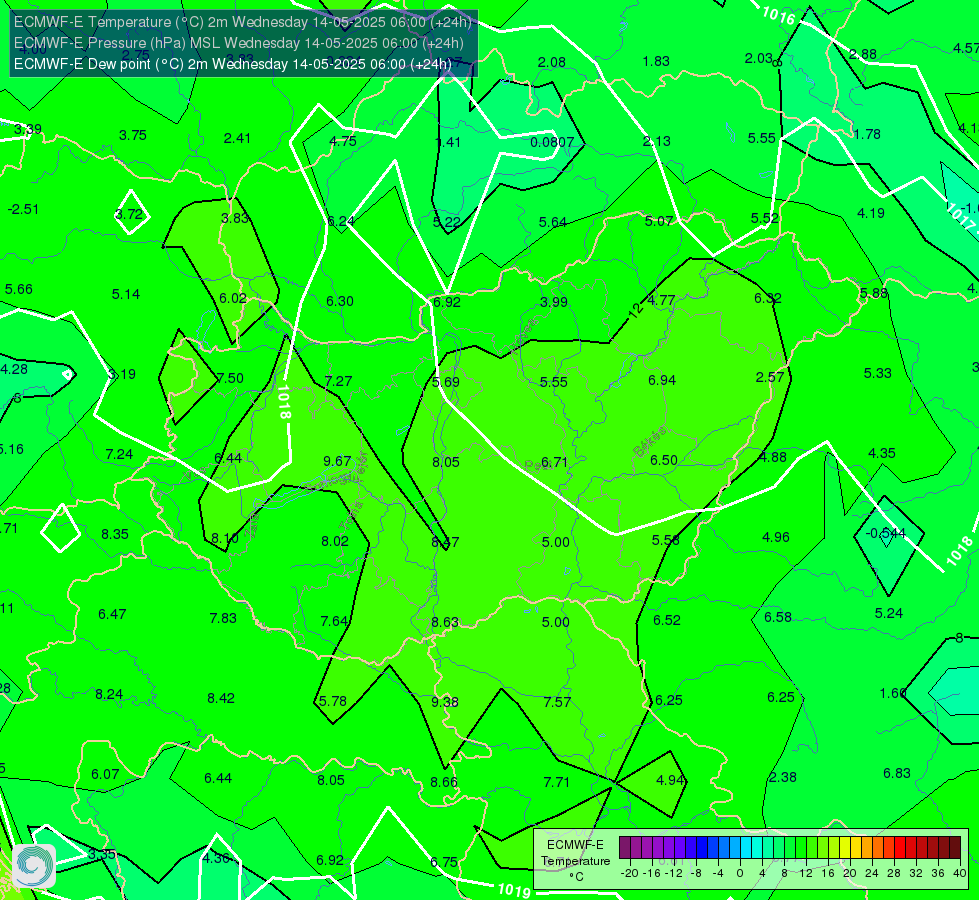Click the spiral cyclone logo icon
Screen dimensions: 979x900
click(x=34, y=866)
